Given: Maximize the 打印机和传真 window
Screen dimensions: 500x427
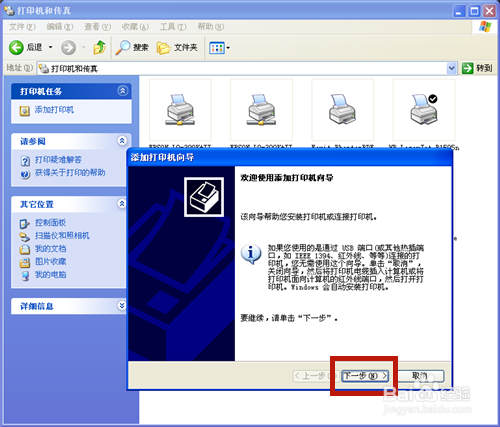Looking at the screenshot, I should (474, 11).
